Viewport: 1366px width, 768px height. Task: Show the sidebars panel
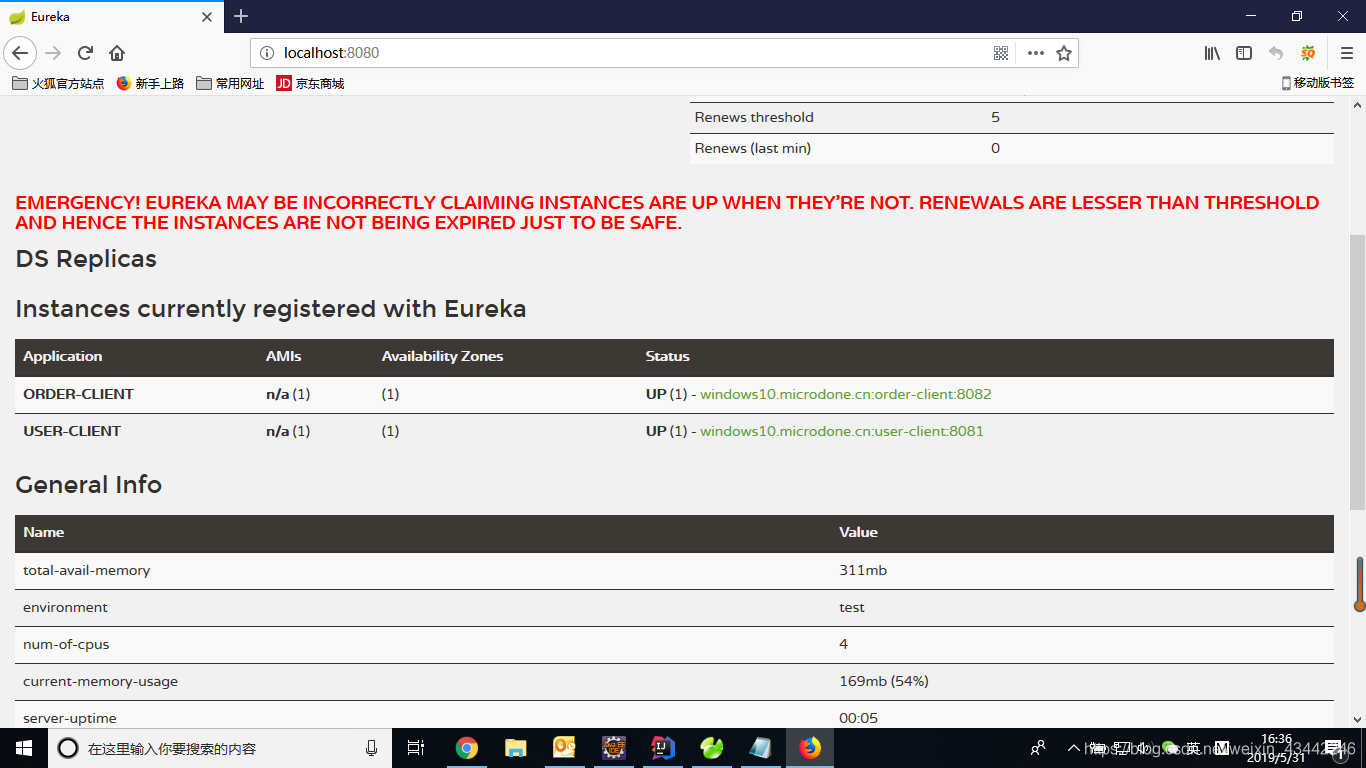[1244, 53]
